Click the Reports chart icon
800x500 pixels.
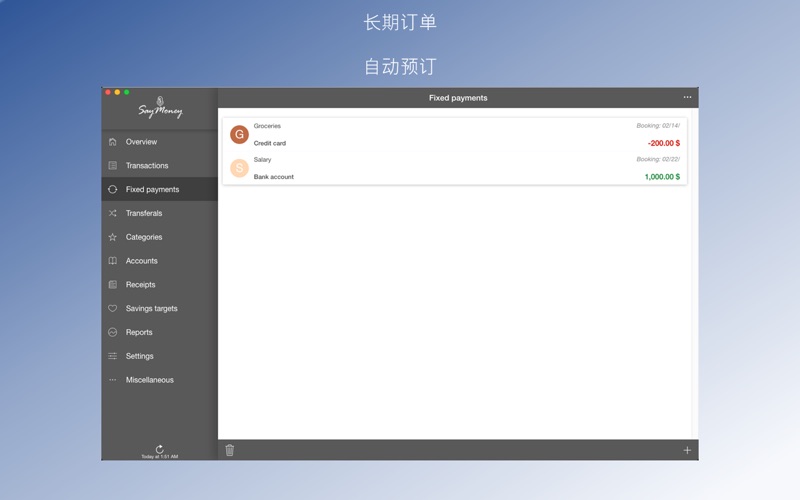tap(113, 332)
